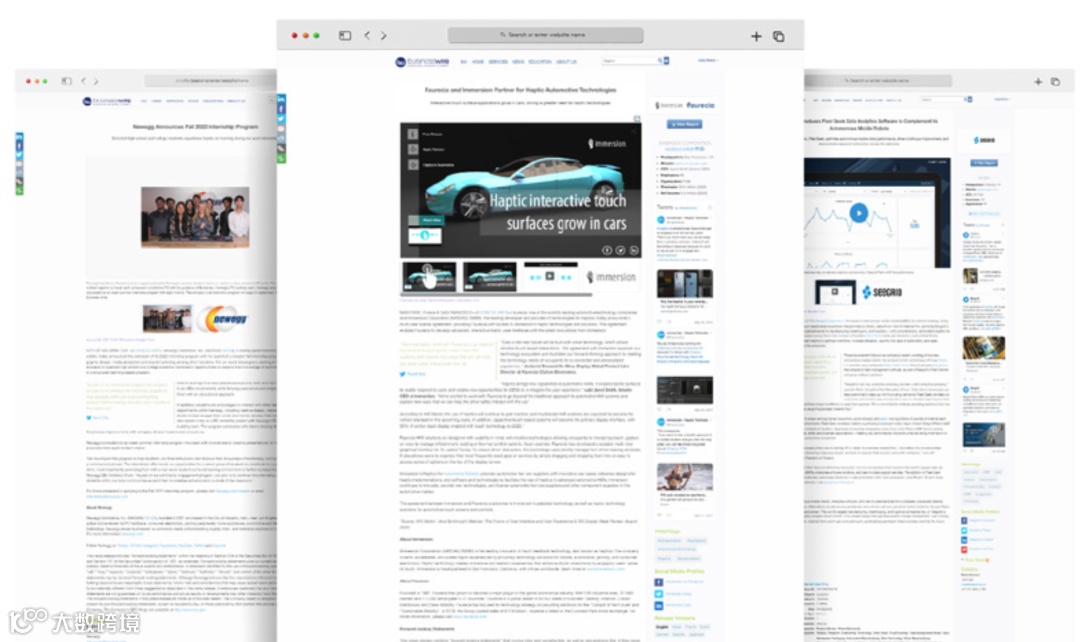
Task: Select the dashboard thumbnail in the right window
Action: [x=835, y=292]
